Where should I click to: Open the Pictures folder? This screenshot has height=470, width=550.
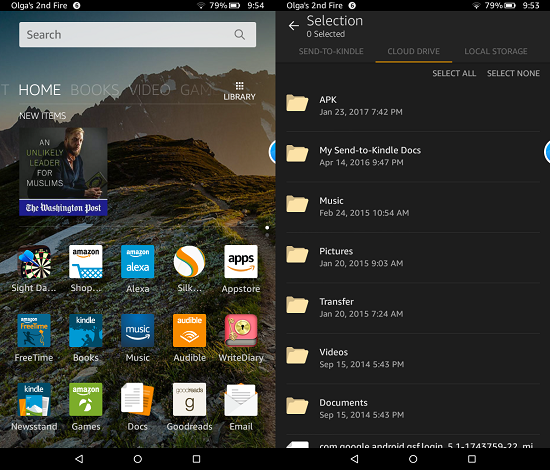[x=413, y=257]
